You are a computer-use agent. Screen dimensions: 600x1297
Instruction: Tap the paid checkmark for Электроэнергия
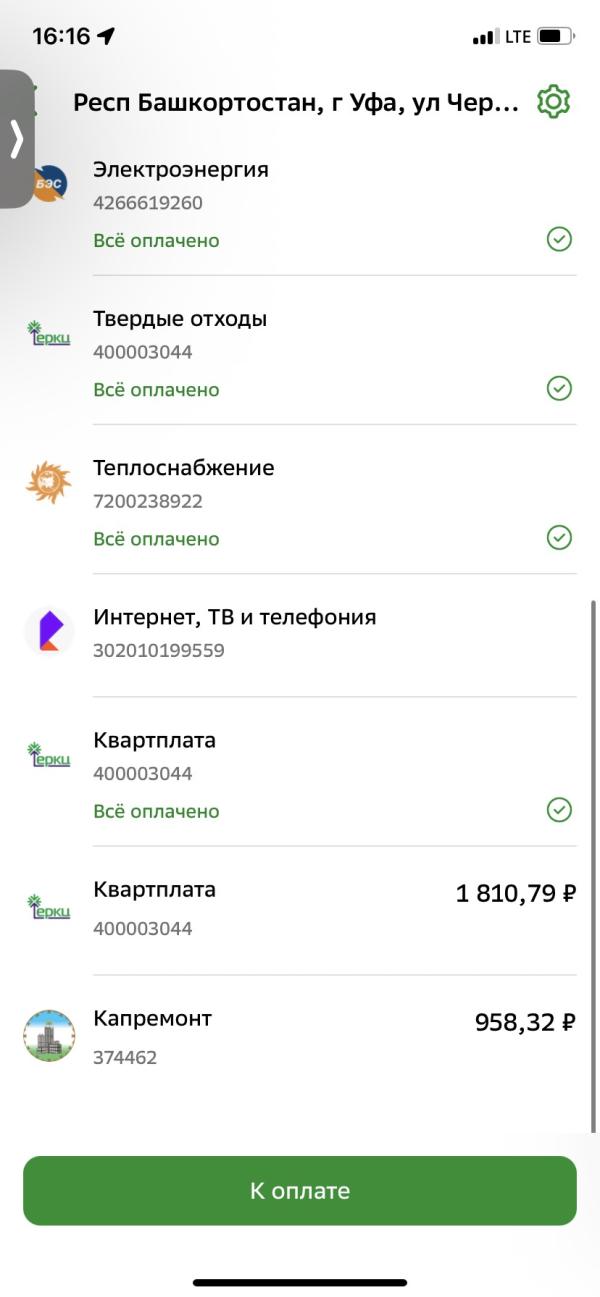(x=559, y=240)
